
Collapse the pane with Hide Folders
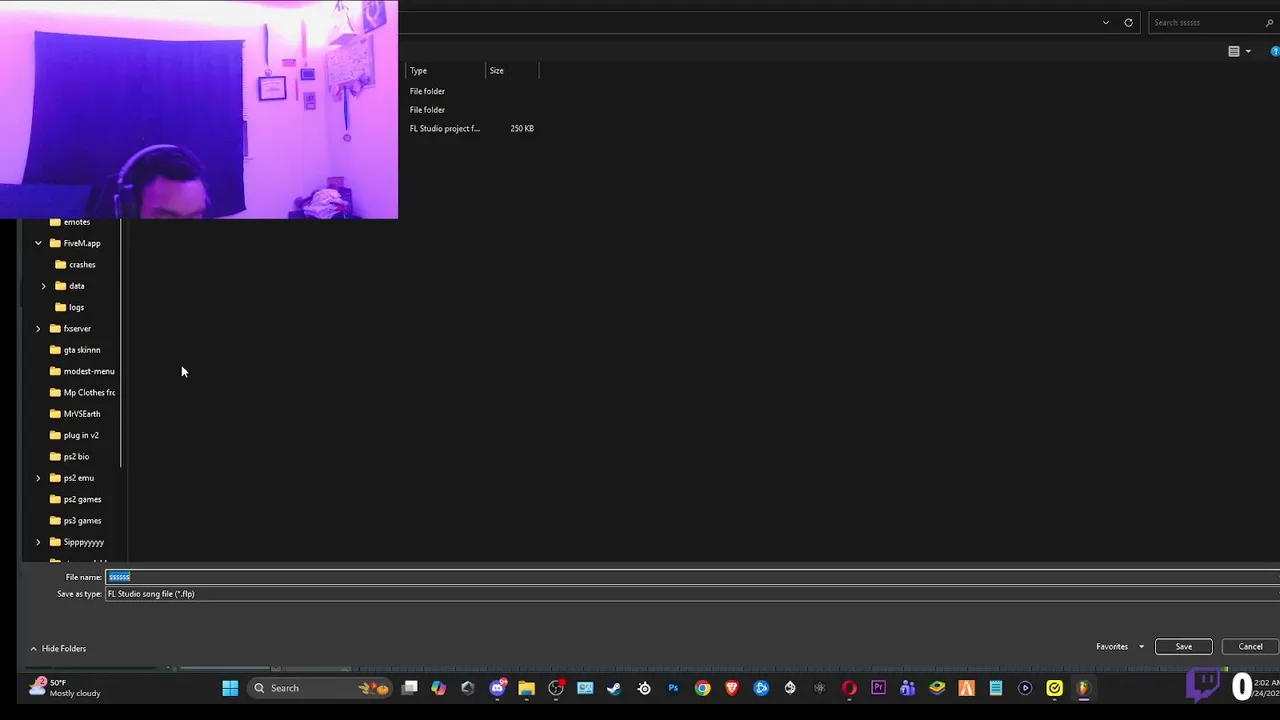point(57,648)
